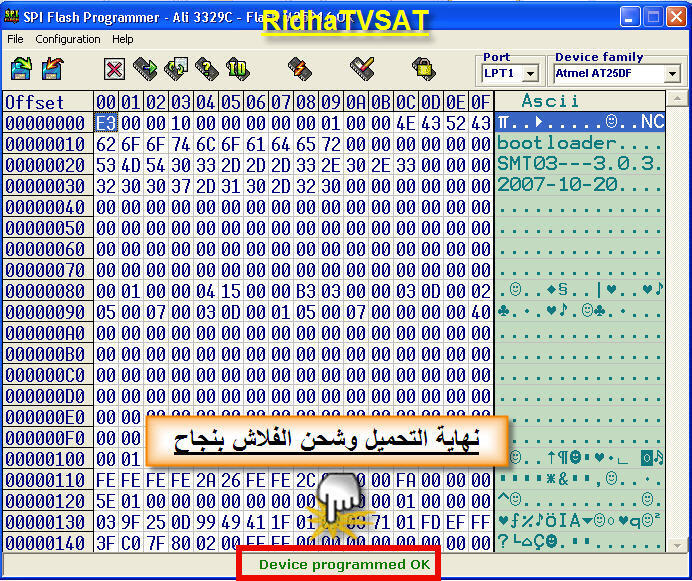Click the bootloader text in Ascii column

pos(545,143)
